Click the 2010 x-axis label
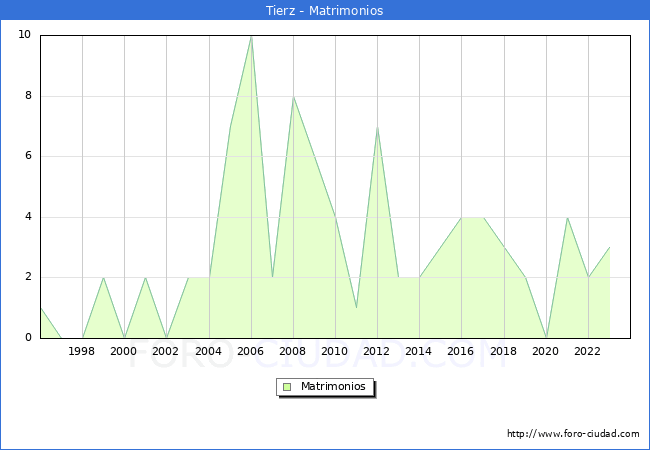This screenshot has width=650, height=450. (335, 352)
